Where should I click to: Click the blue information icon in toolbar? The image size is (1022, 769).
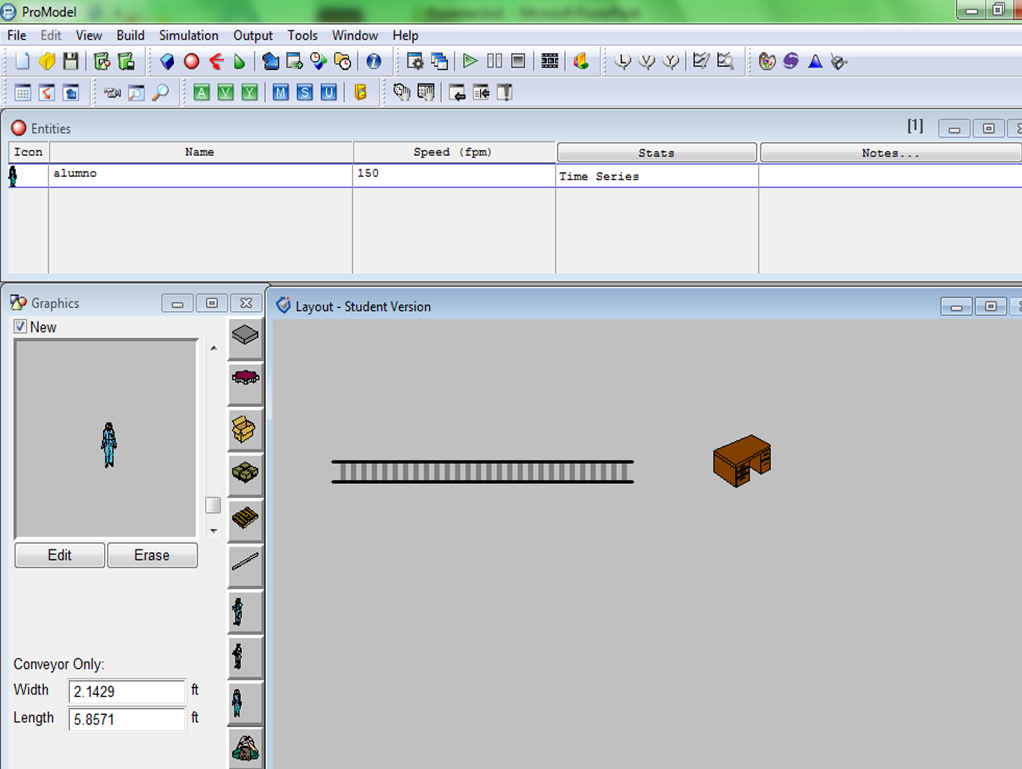point(373,62)
